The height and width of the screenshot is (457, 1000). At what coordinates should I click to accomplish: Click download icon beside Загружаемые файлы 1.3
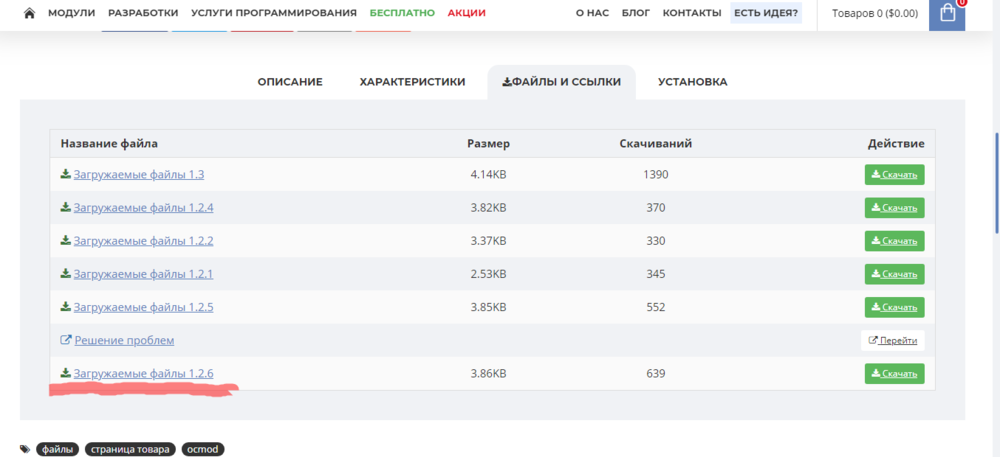pos(66,174)
